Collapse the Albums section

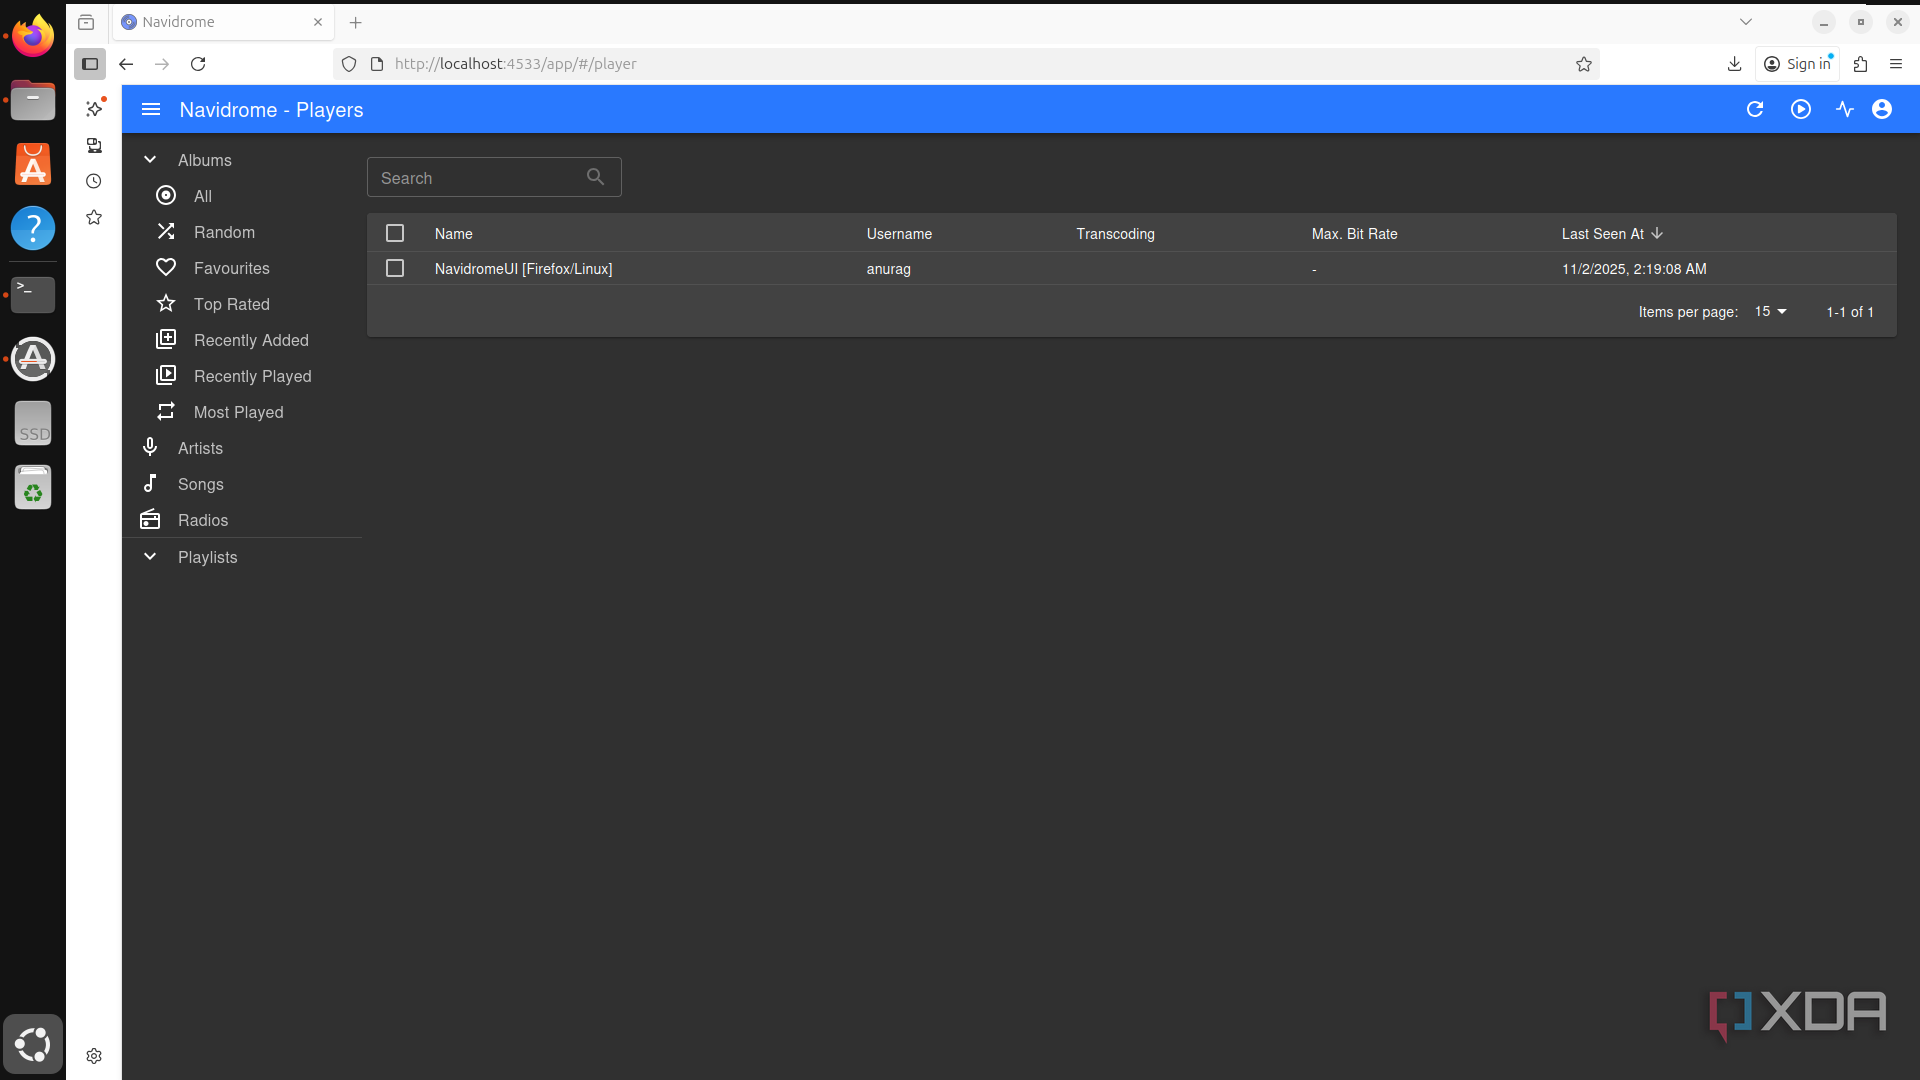[150, 160]
